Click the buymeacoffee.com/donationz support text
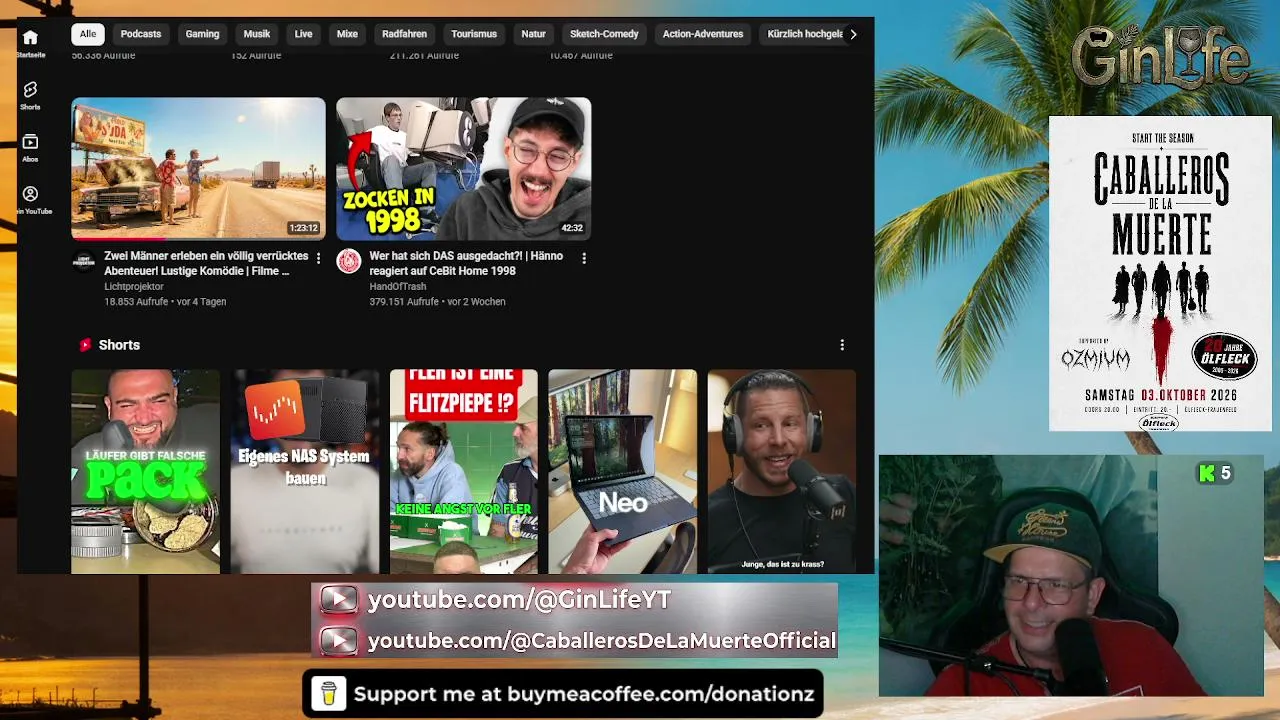The width and height of the screenshot is (1280, 720). 584,694
